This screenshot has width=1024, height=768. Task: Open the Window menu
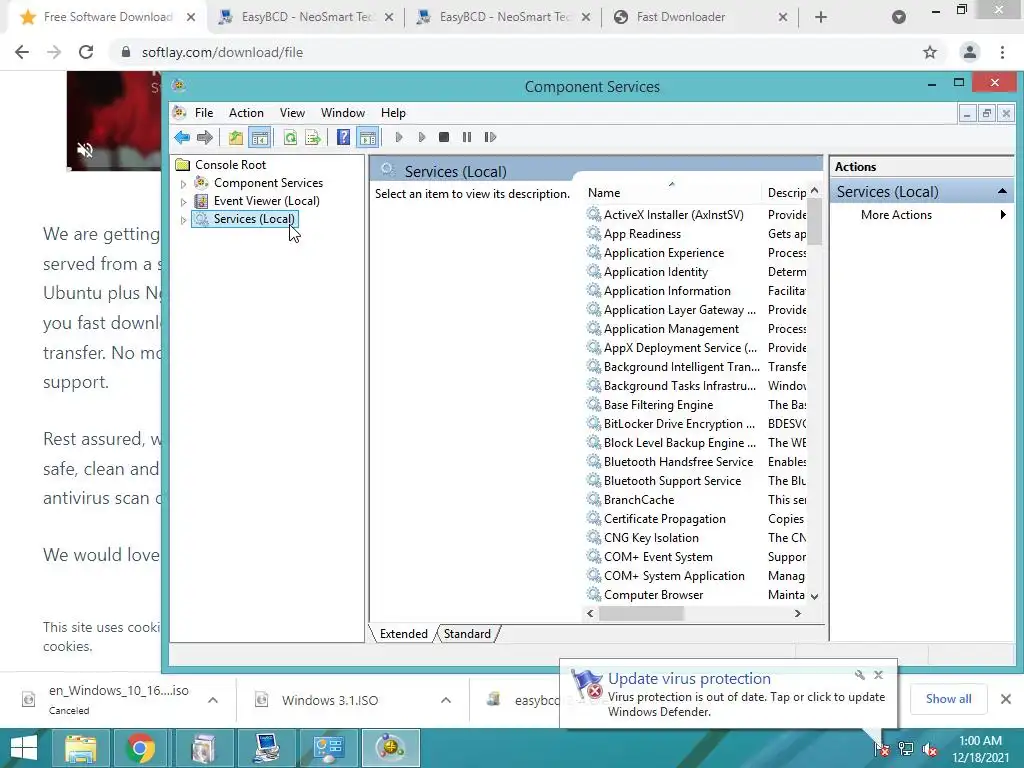343,113
